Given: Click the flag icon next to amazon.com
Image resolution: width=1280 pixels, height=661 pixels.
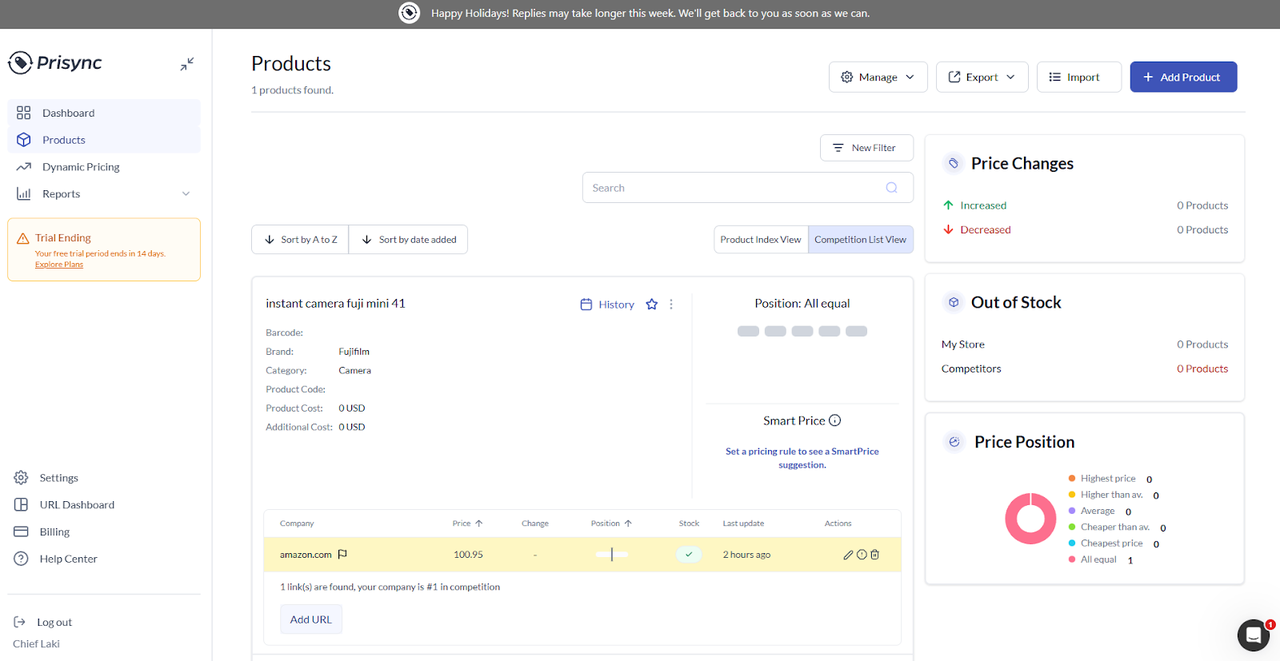Looking at the screenshot, I should (342, 553).
